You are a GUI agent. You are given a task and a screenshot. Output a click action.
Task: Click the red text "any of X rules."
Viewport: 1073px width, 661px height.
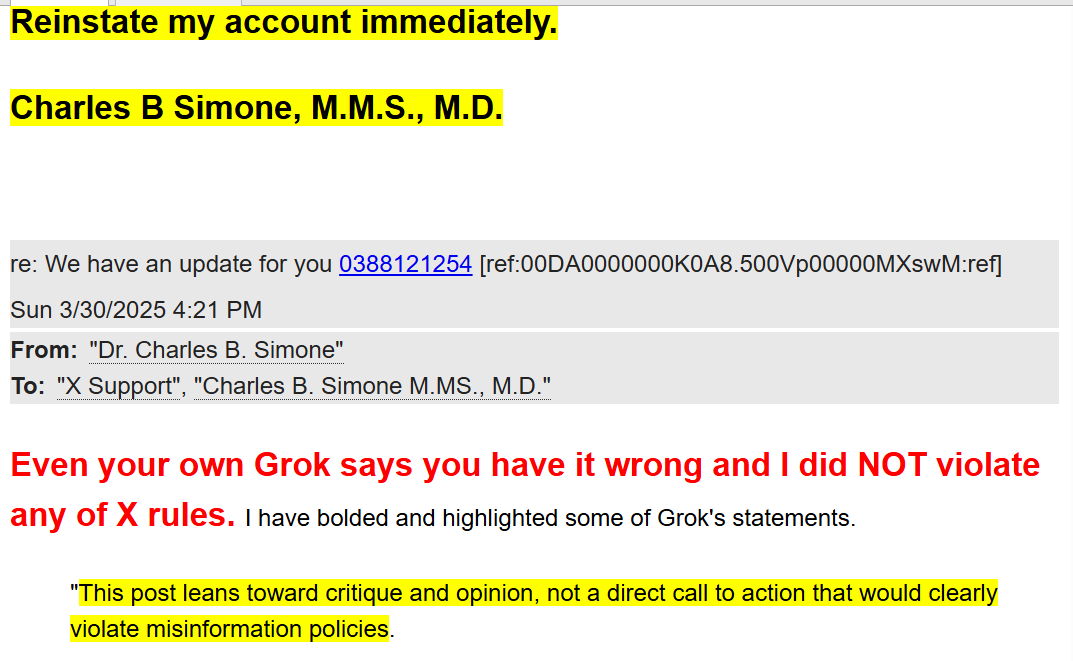tap(122, 515)
